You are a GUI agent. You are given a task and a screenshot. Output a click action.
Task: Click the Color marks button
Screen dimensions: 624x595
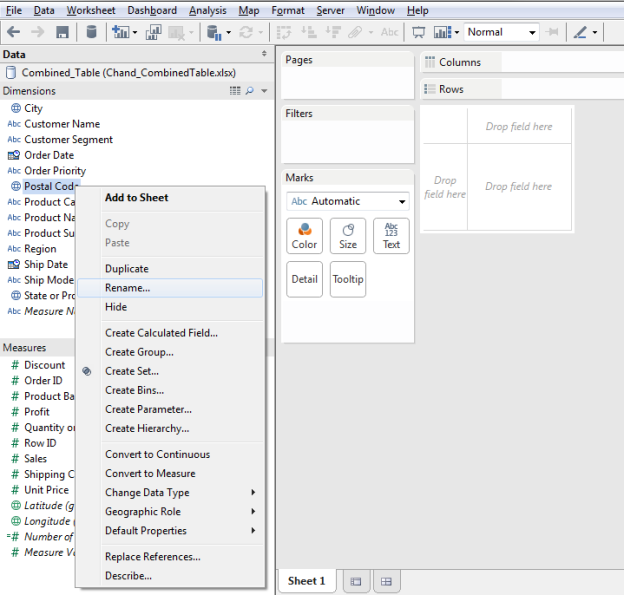click(x=304, y=236)
